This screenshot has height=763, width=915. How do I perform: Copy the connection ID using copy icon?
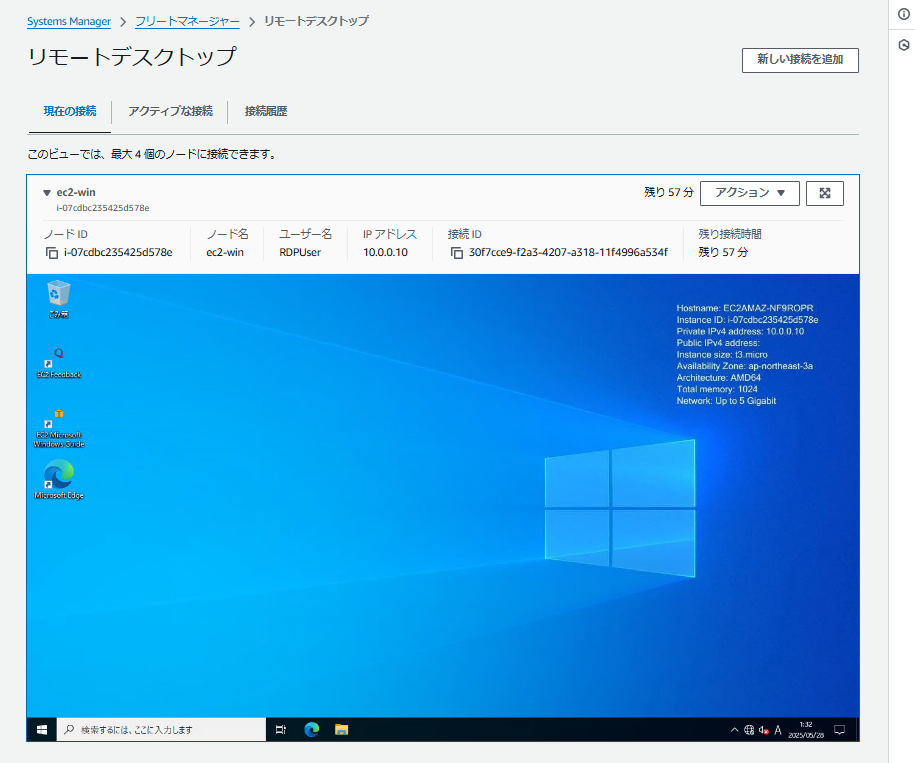coord(457,253)
